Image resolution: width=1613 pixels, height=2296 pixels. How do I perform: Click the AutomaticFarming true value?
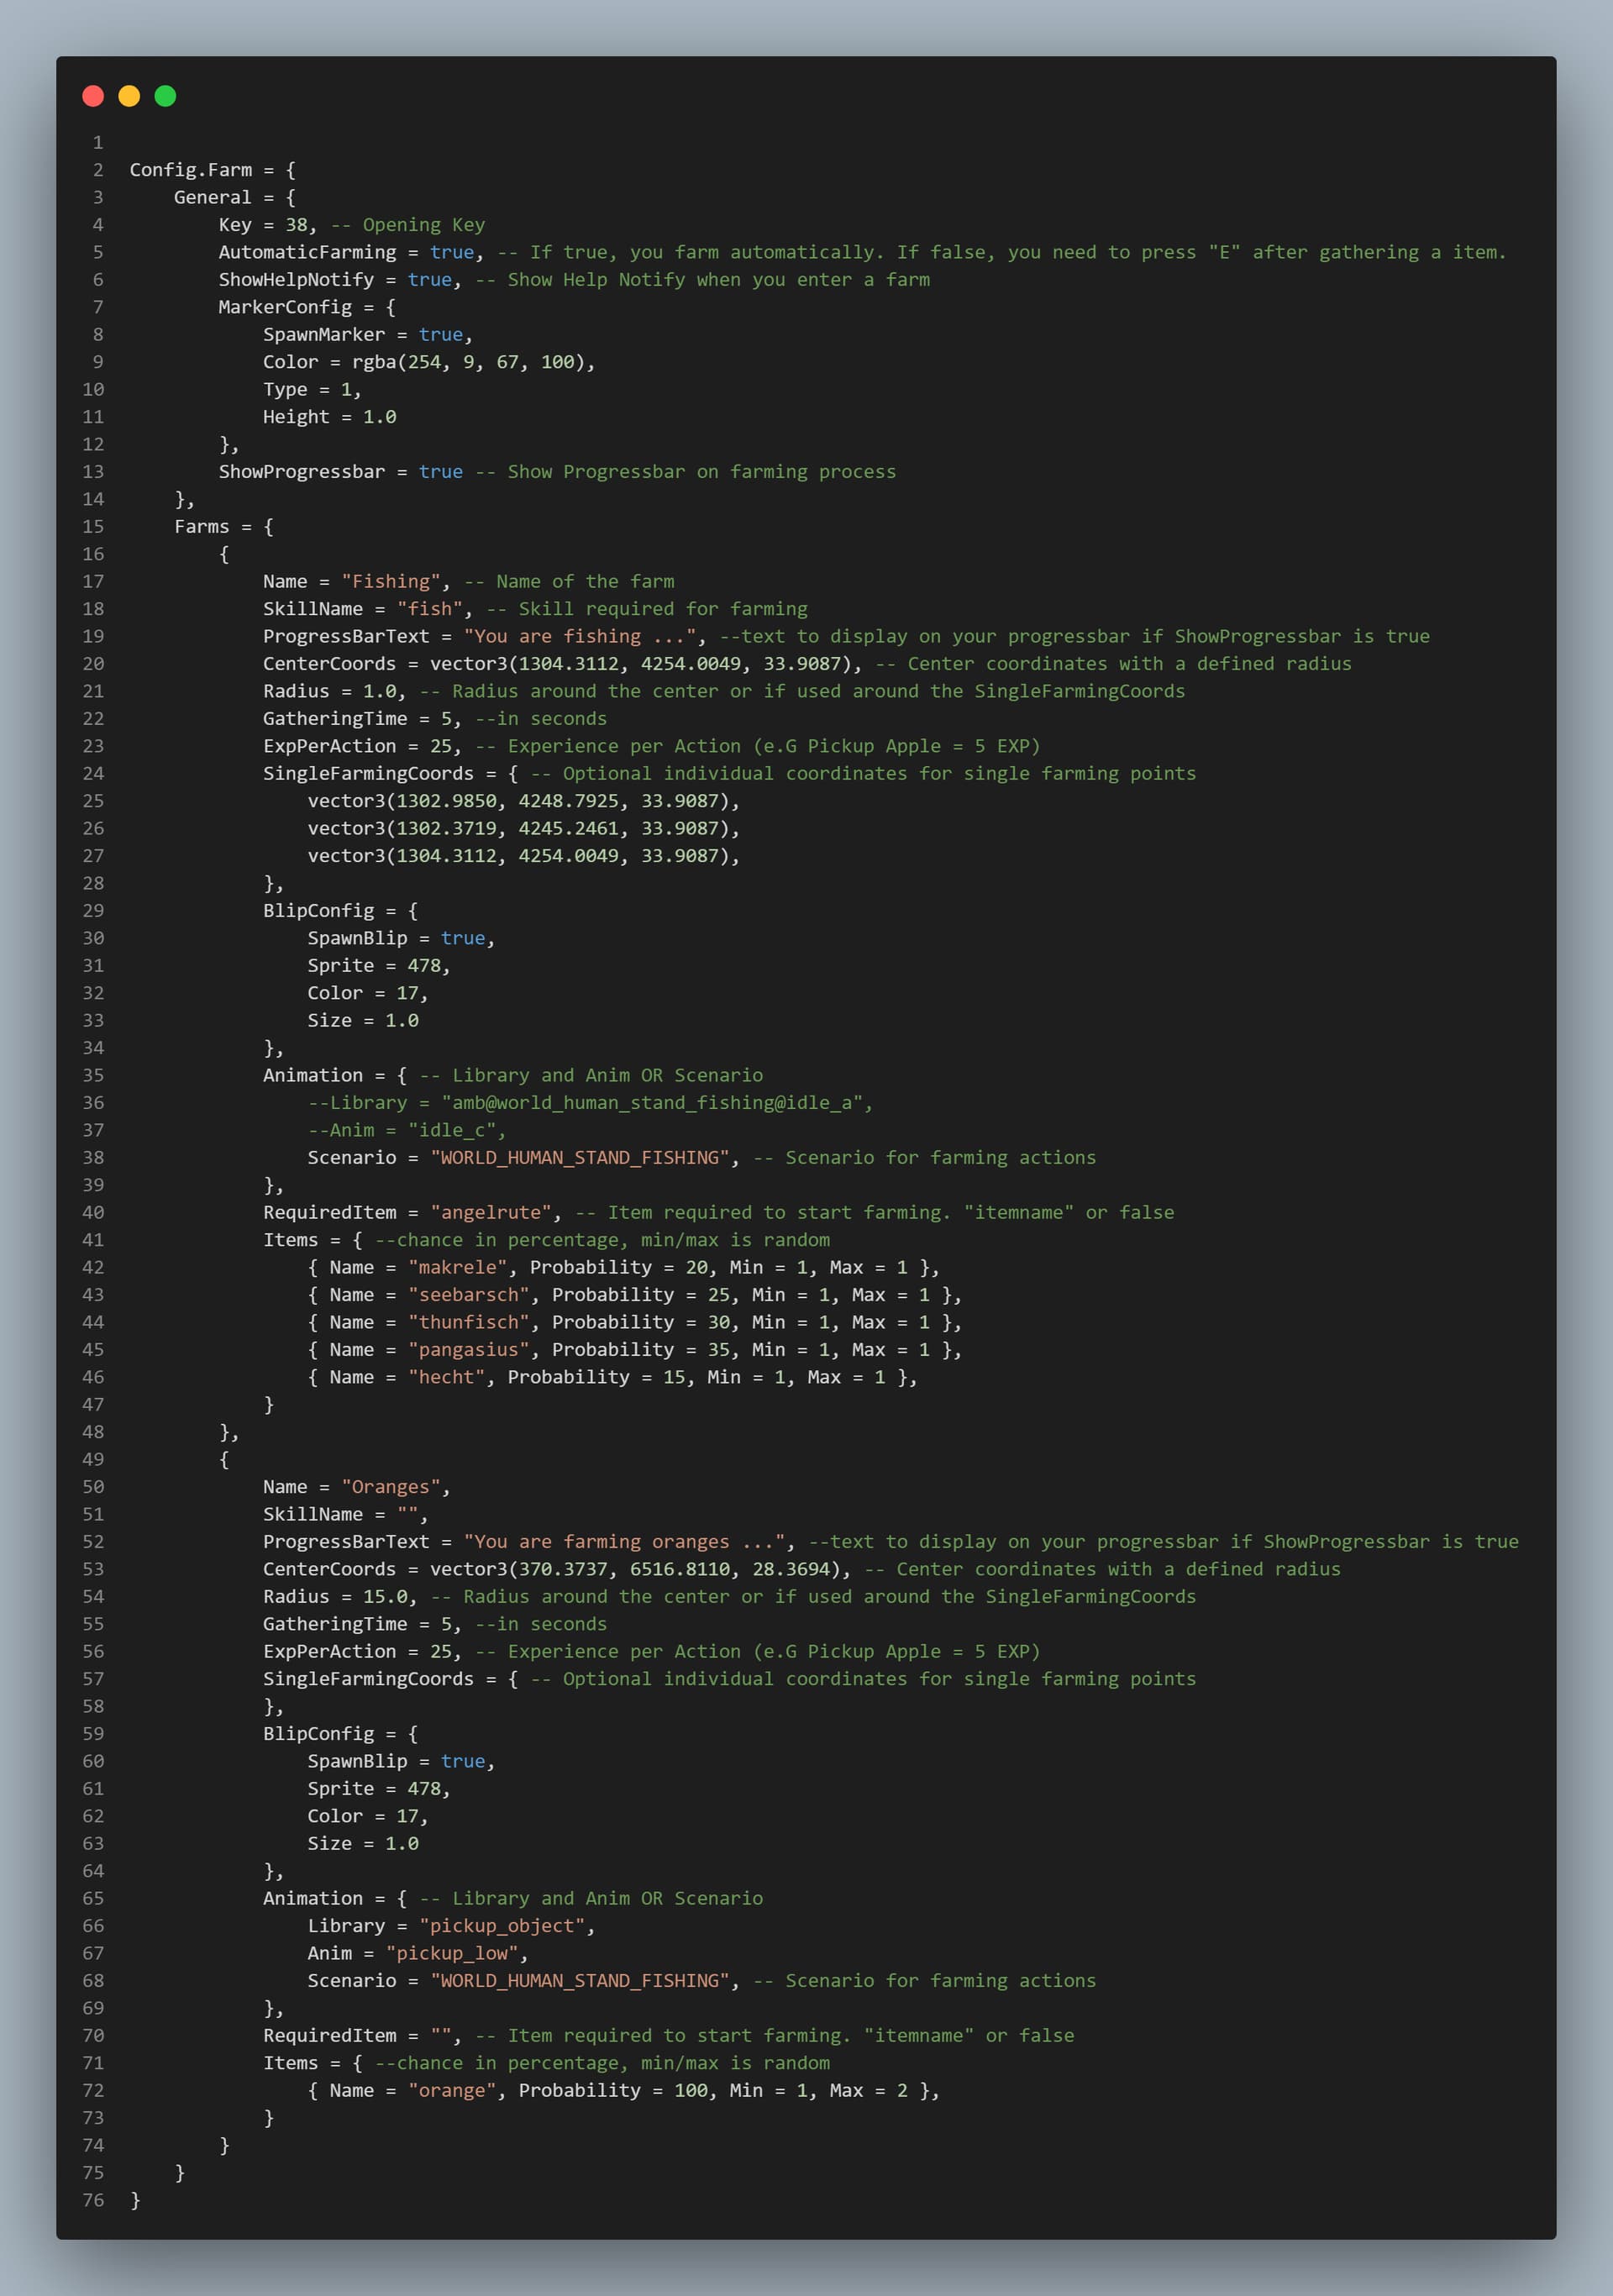point(452,252)
